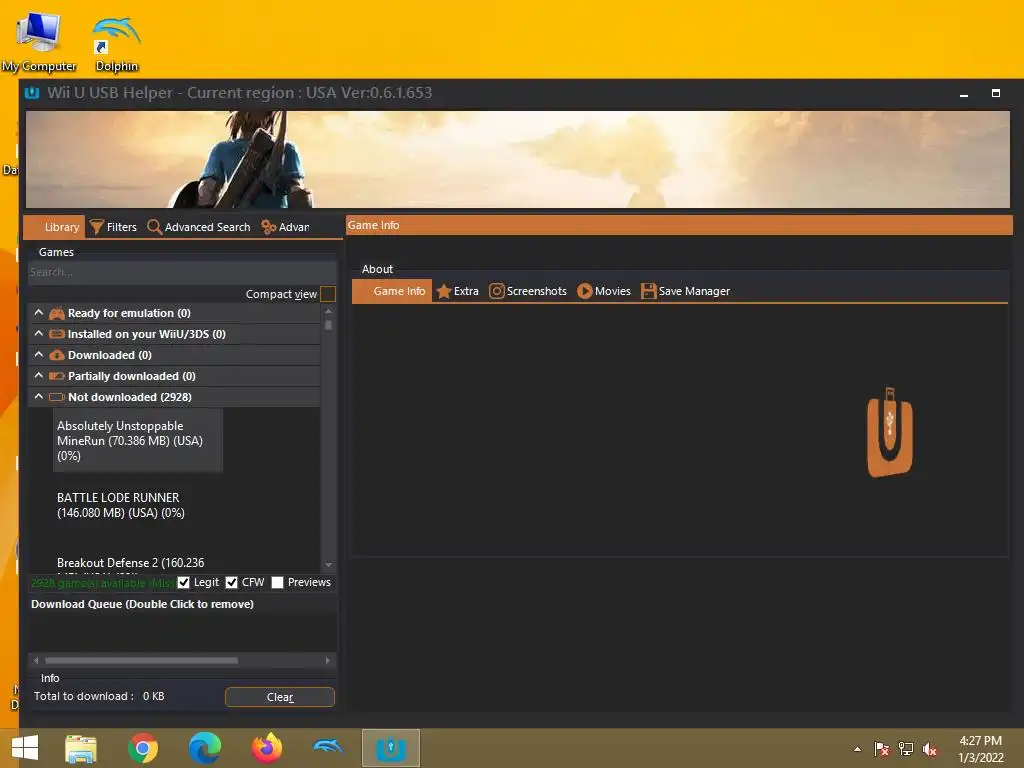The height and width of the screenshot is (768, 1024).
Task: Open My Computer on the desktop
Action: pyautogui.click(x=39, y=42)
